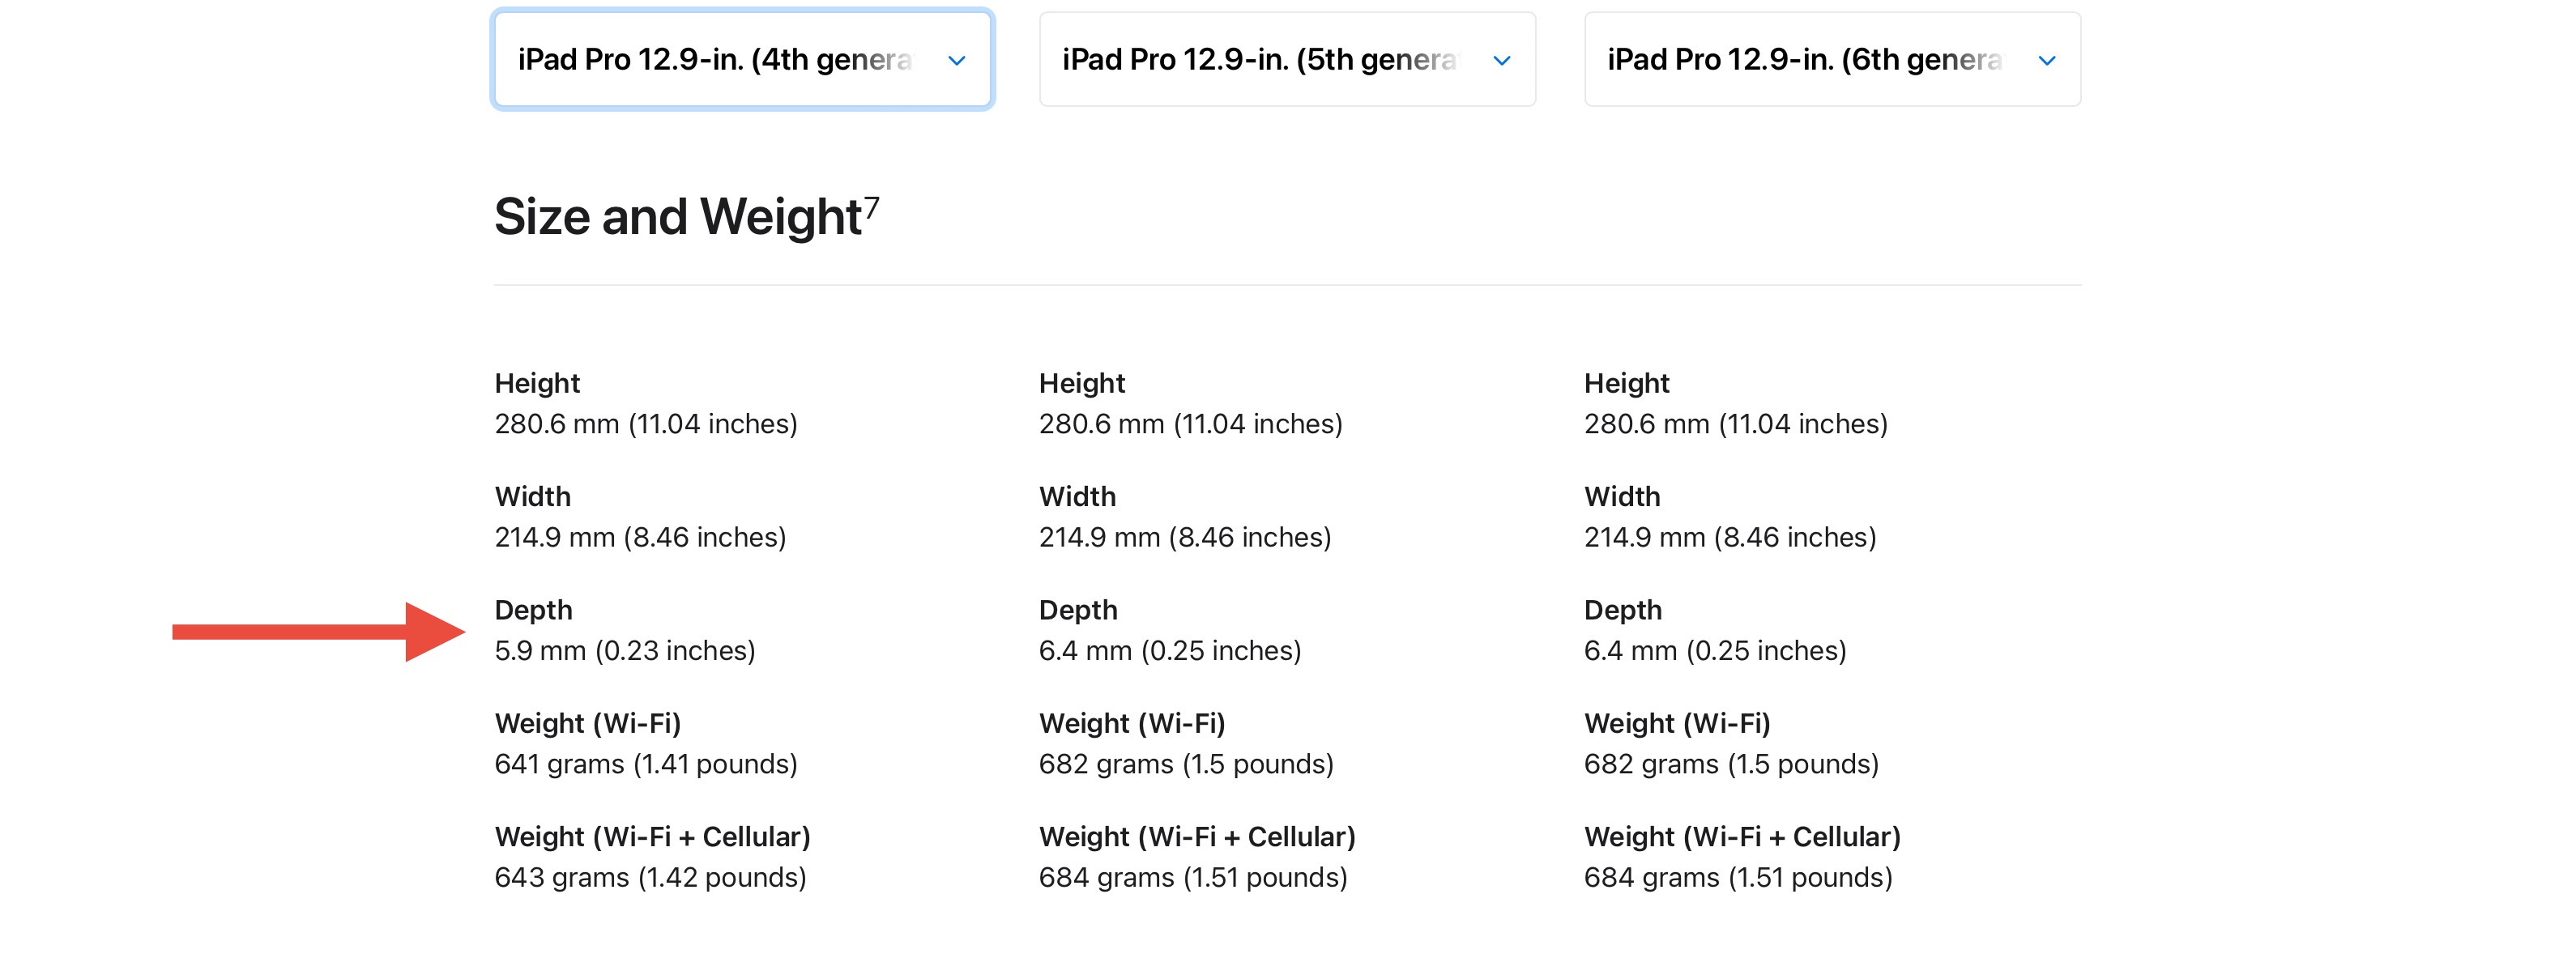Open footnote 7 beside Size and Weight
The width and height of the screenshot is (2576, 975).
tap(872, 206)
